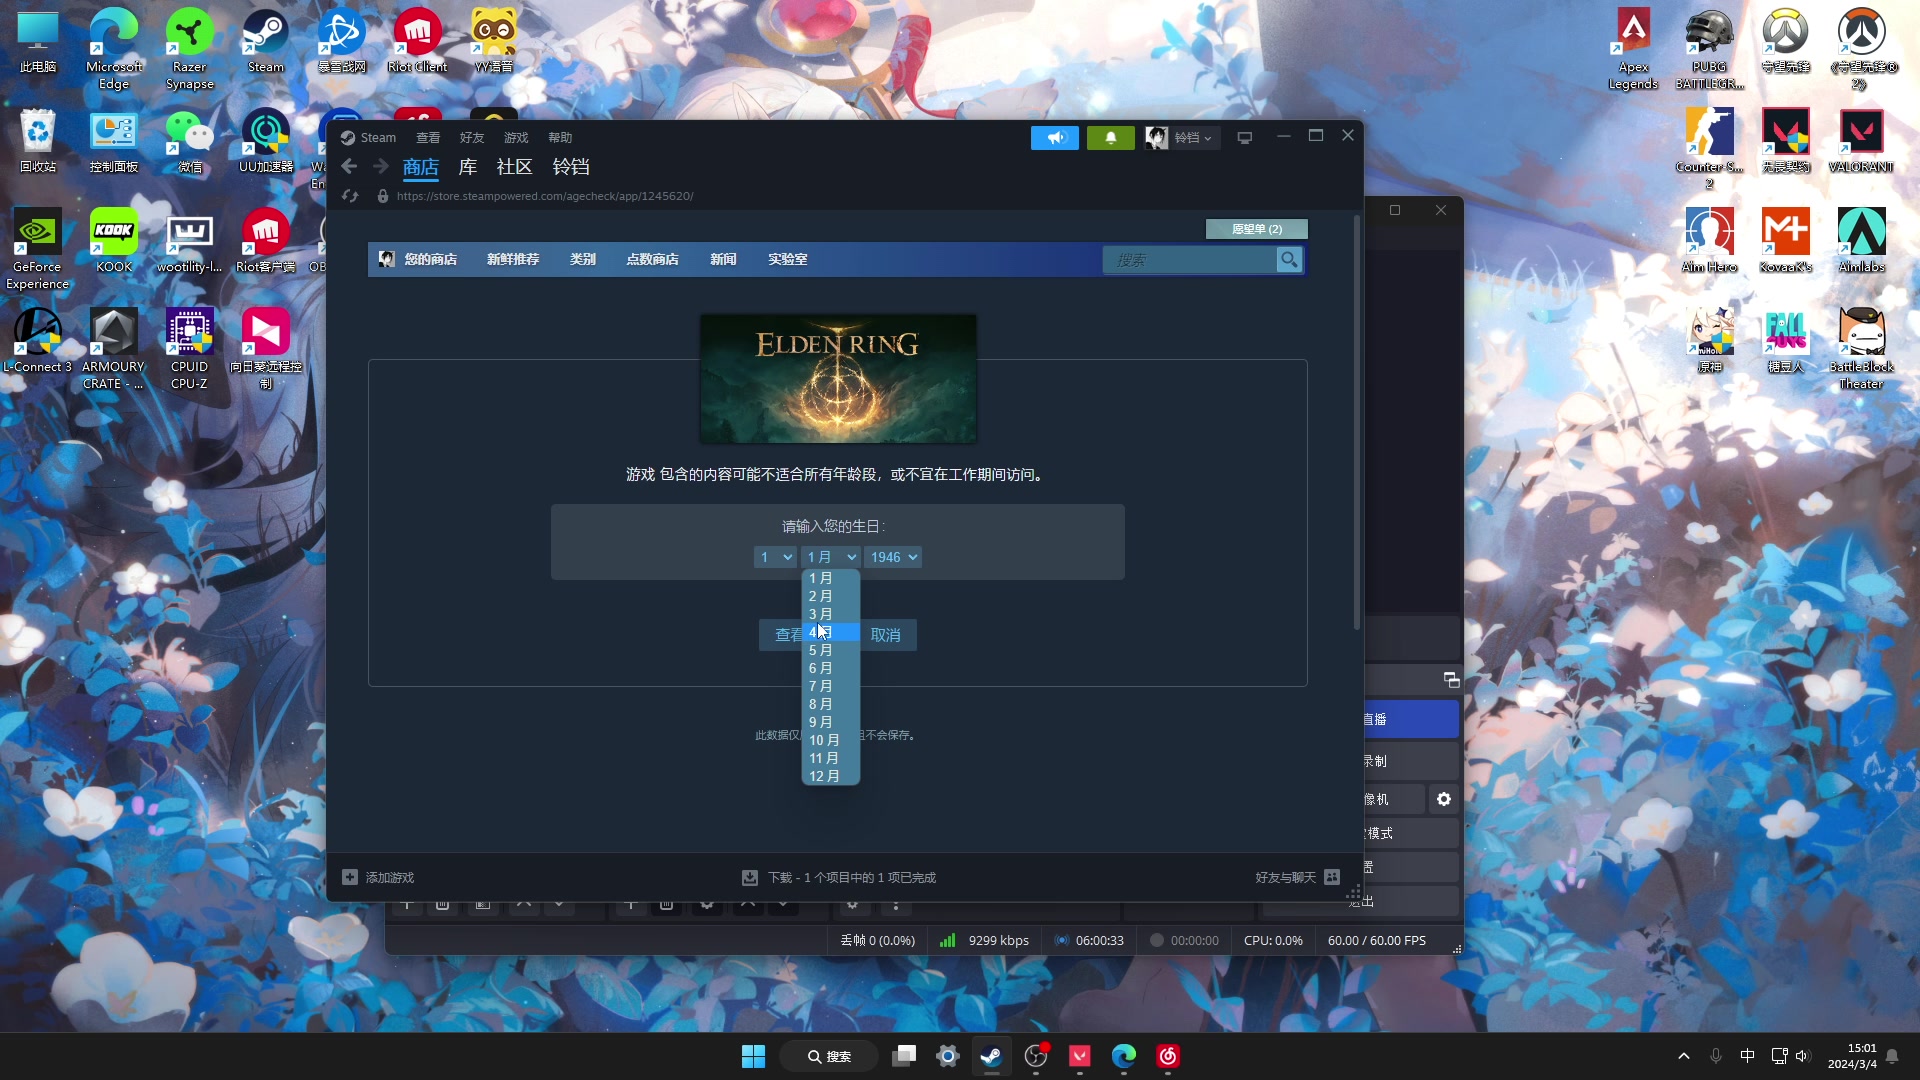The width and height of the screenshot is (1920, 1080).
Task: Select the PUBG BATTLEGROUNDS desktop icon
Action: click(1709, 49)
